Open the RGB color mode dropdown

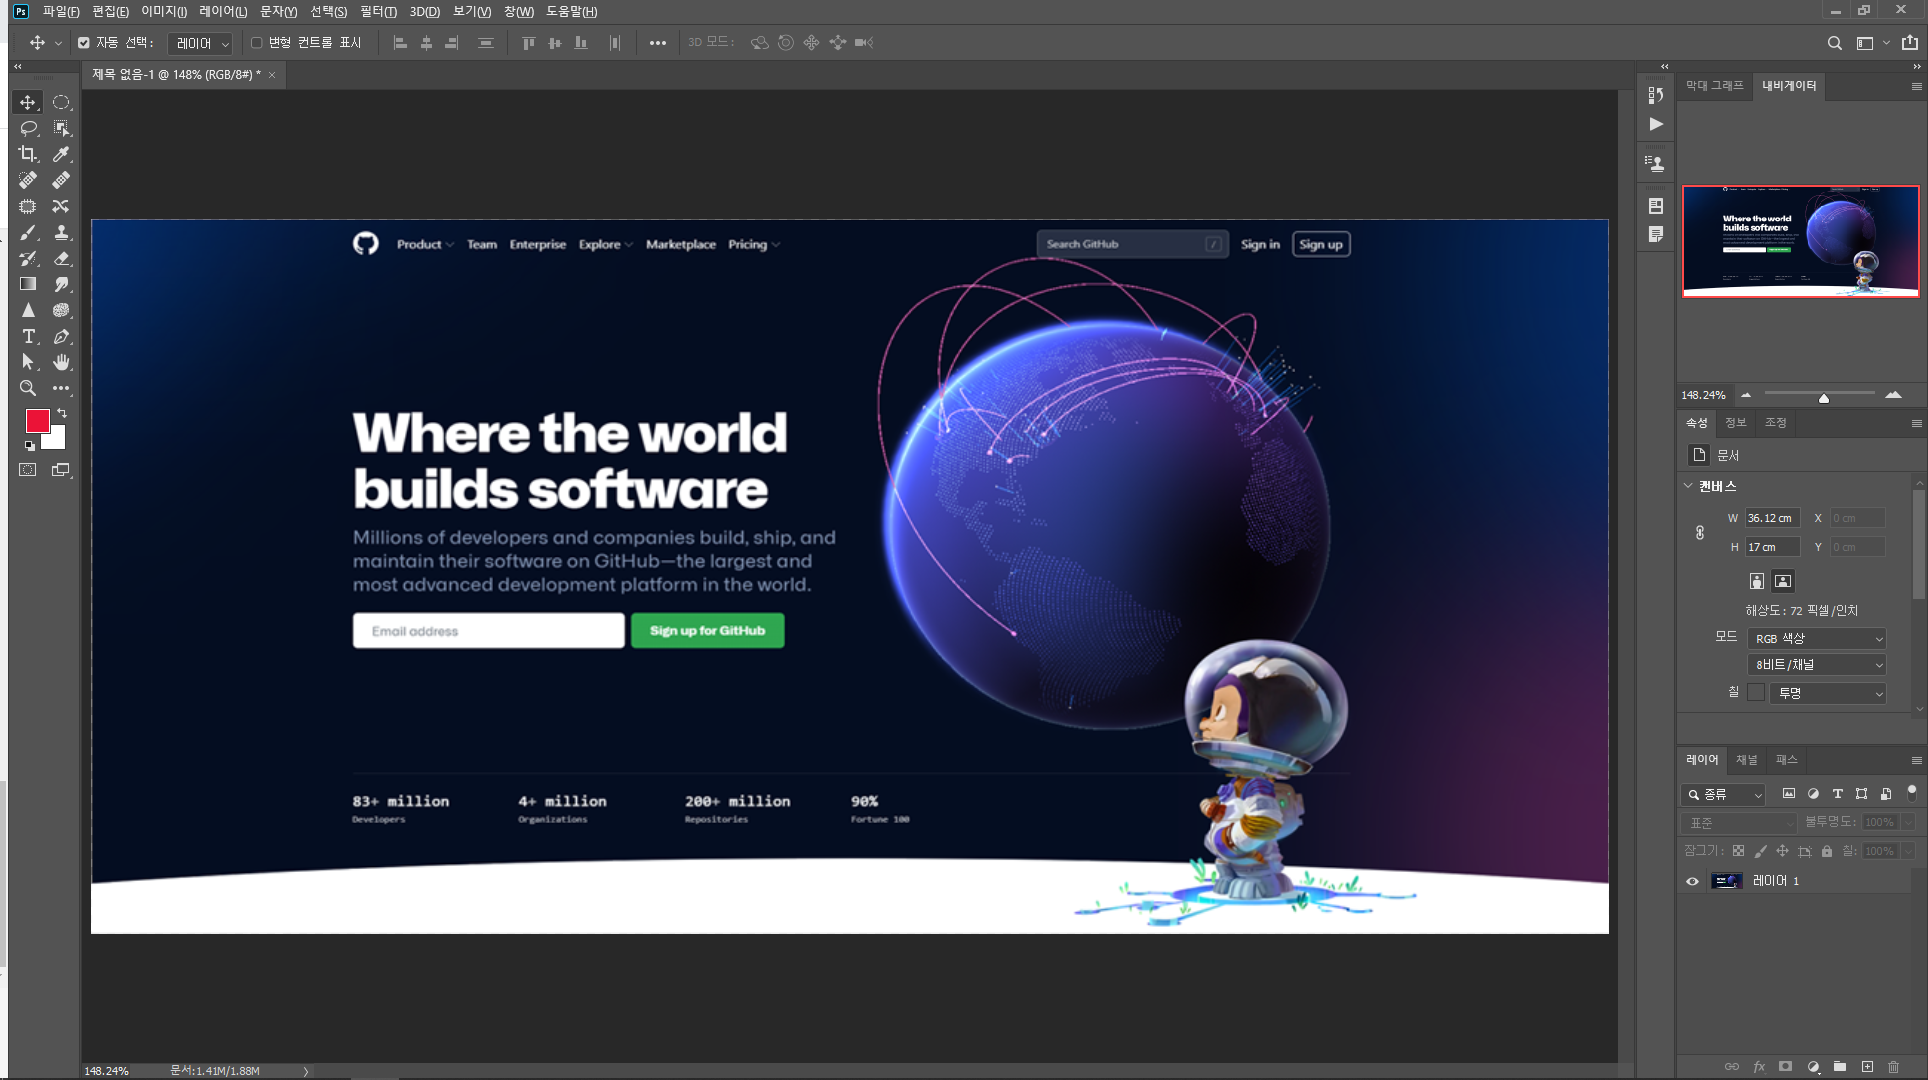click(x=1817, y=638)
